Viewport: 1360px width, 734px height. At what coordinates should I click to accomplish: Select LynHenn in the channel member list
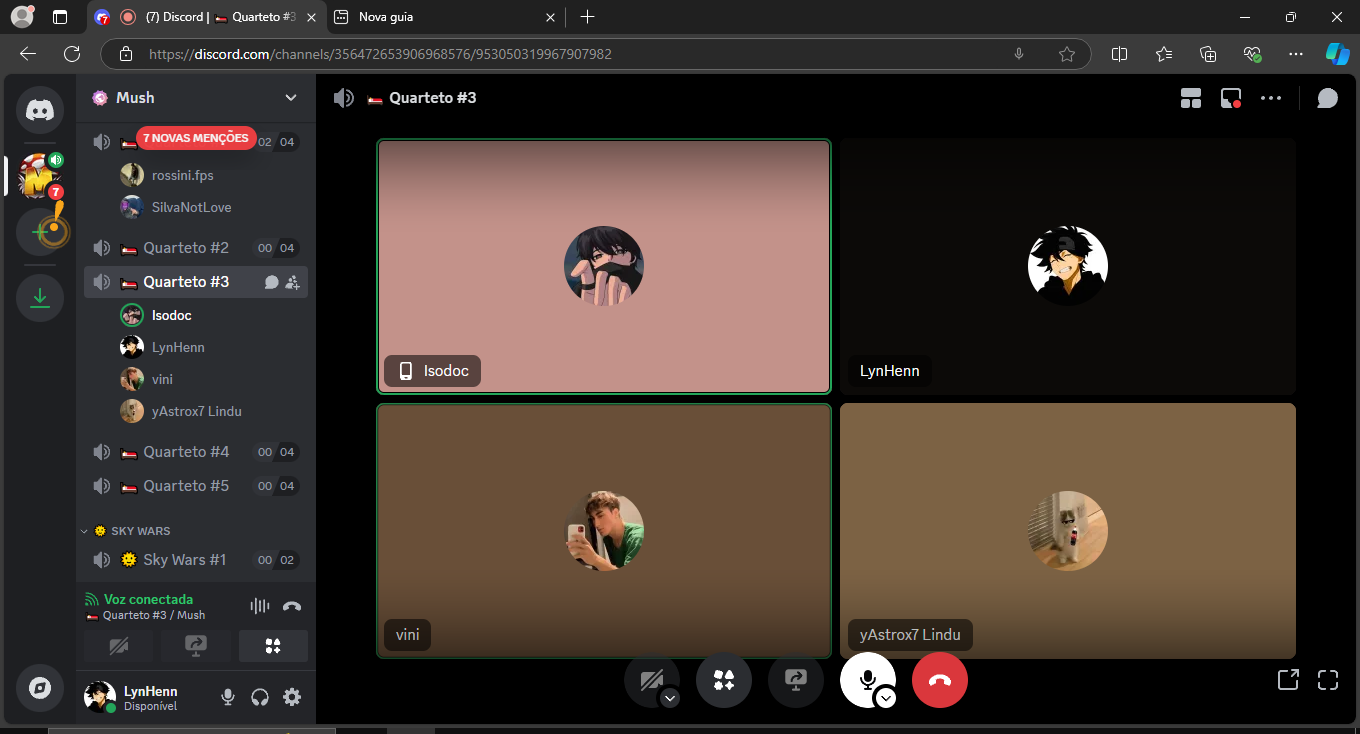point(212,347)
